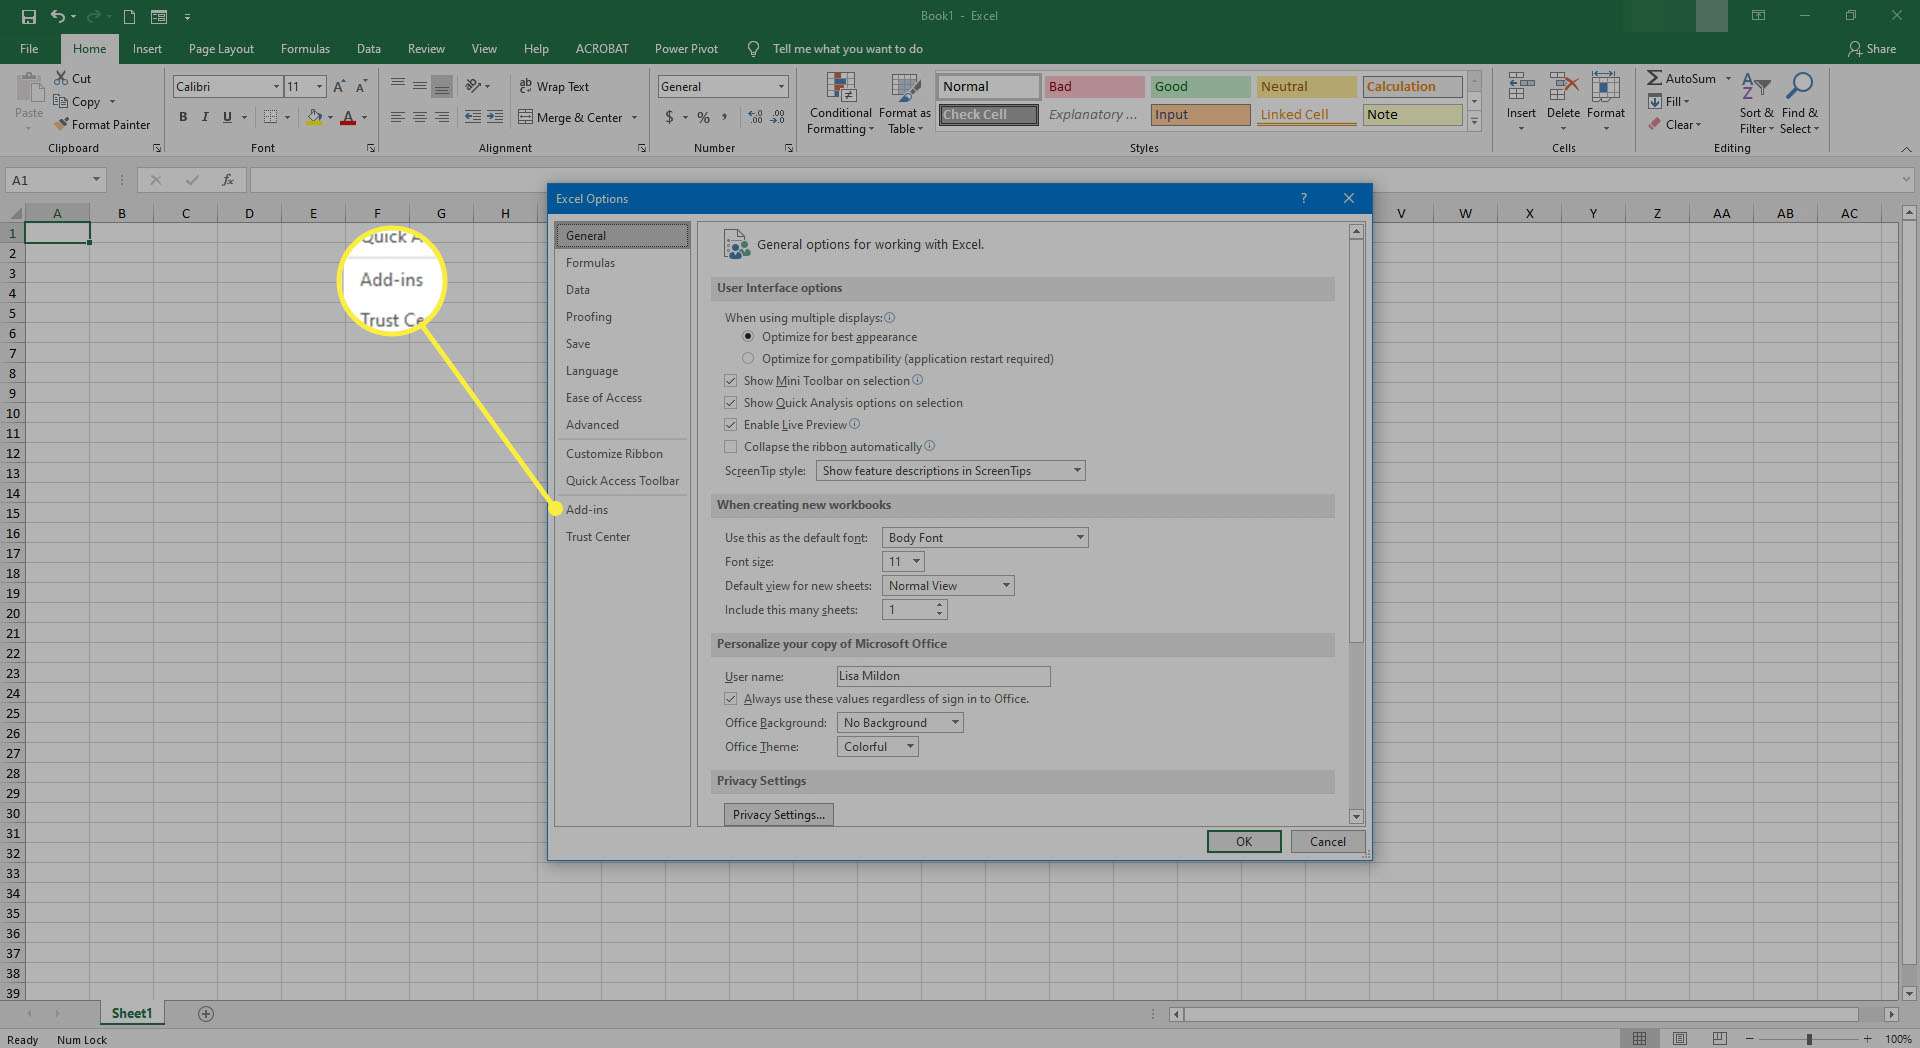The image size is (1920, 1048).
Task: Click the Increase Decimal icon
Action: coord(754,117)
